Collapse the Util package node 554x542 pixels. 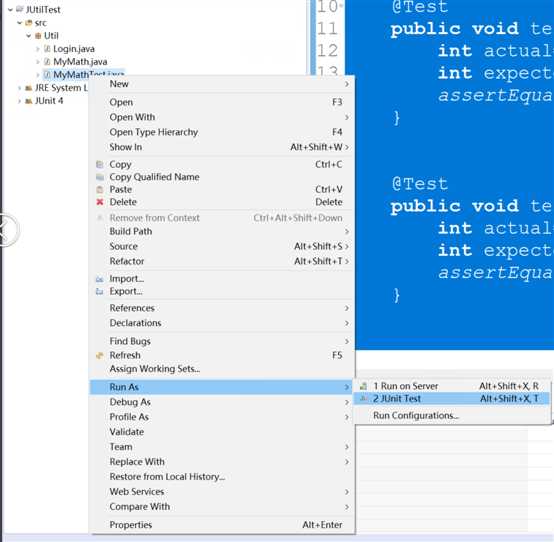[29, 36]
